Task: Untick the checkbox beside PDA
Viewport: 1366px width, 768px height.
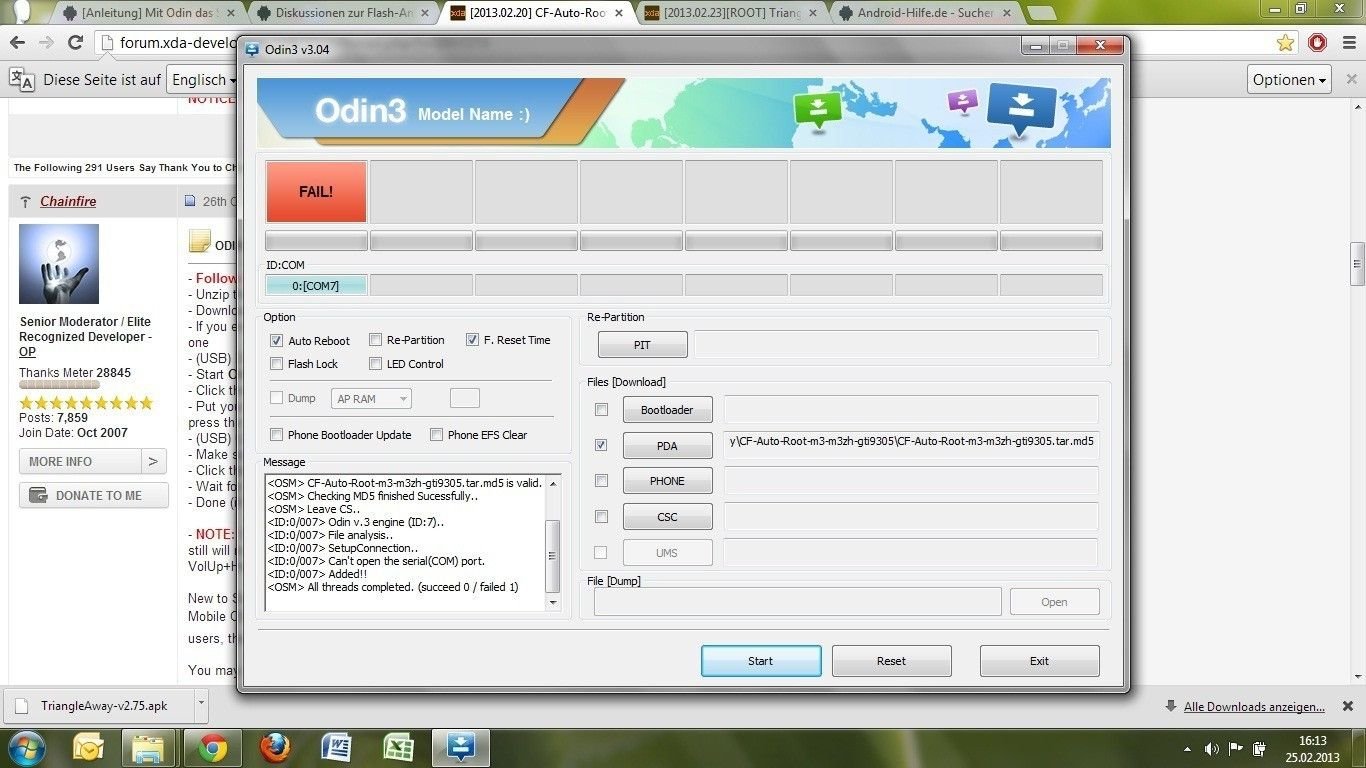Action: tap(601, 445)
